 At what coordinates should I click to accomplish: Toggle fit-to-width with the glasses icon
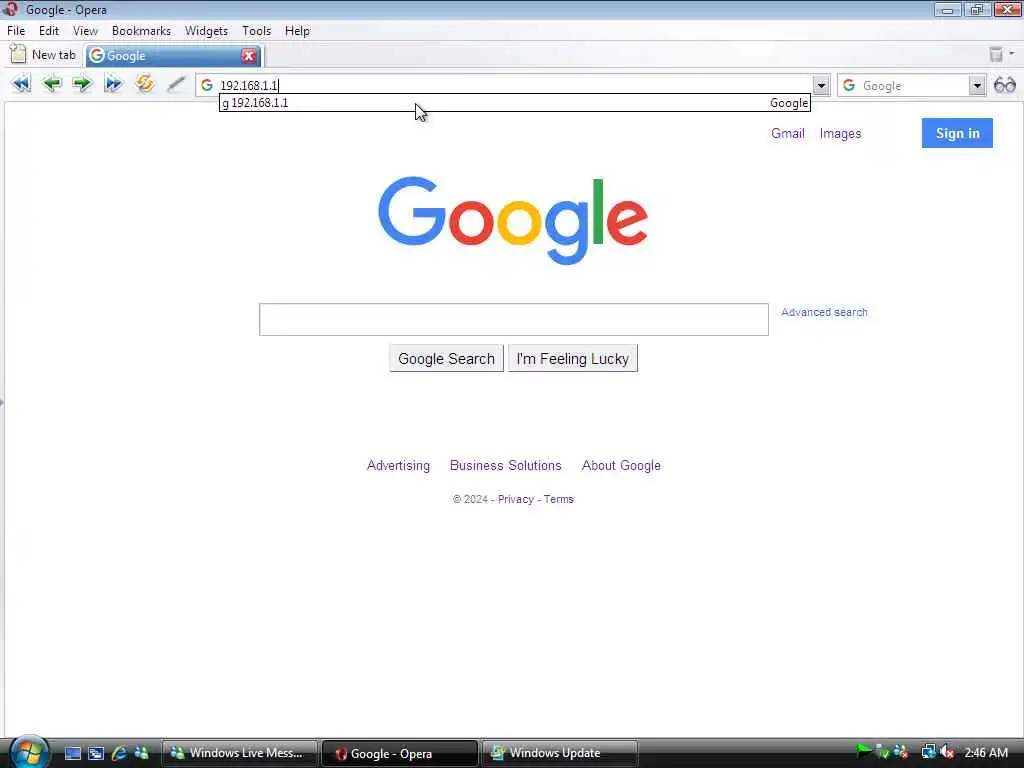[x=1004, y=85]
